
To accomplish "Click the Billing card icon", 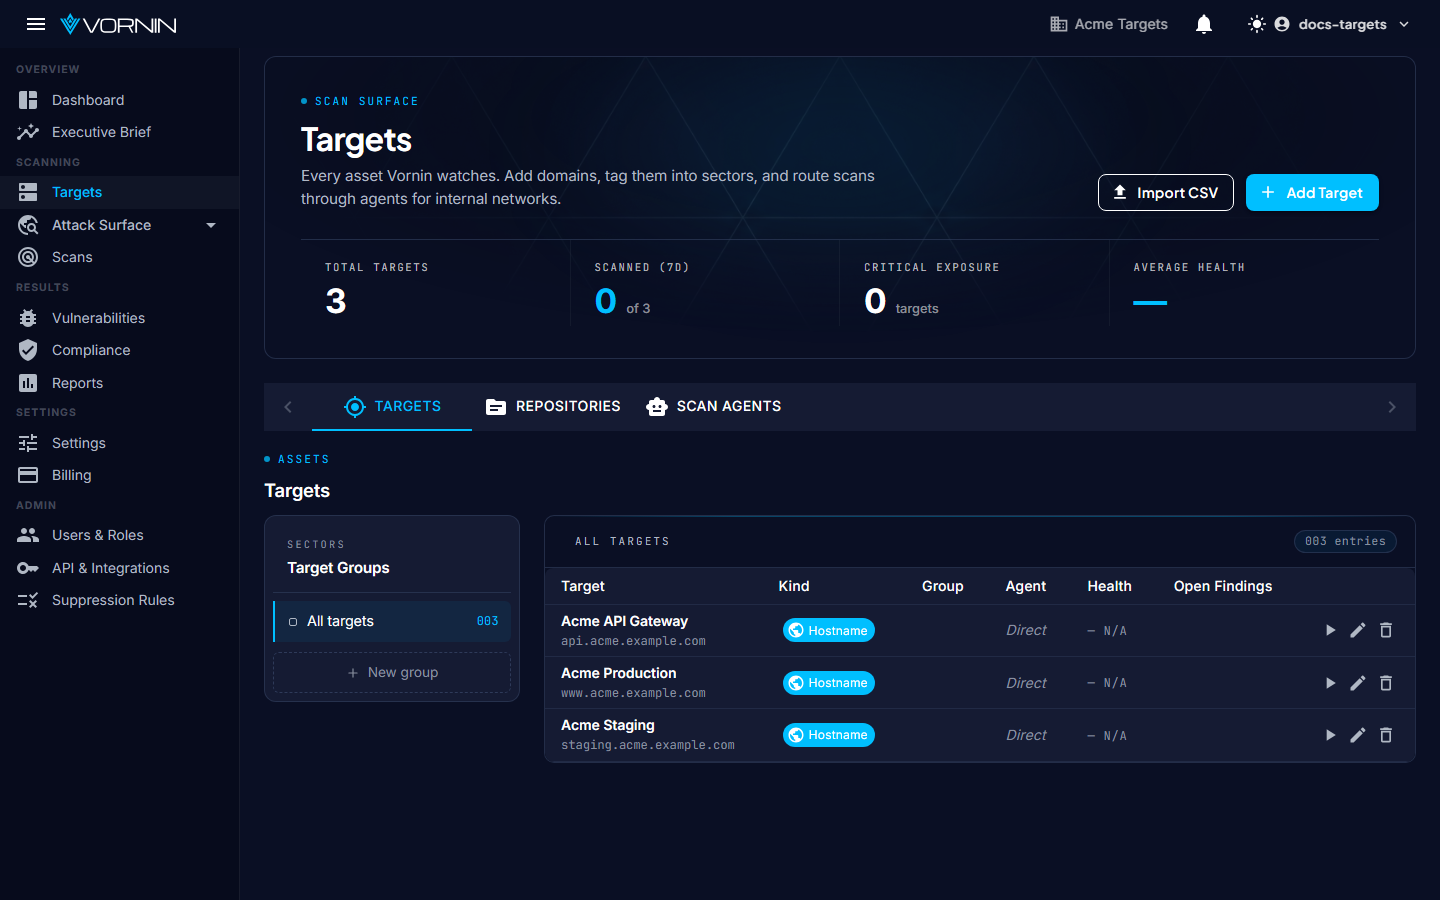I will point(28,475).
